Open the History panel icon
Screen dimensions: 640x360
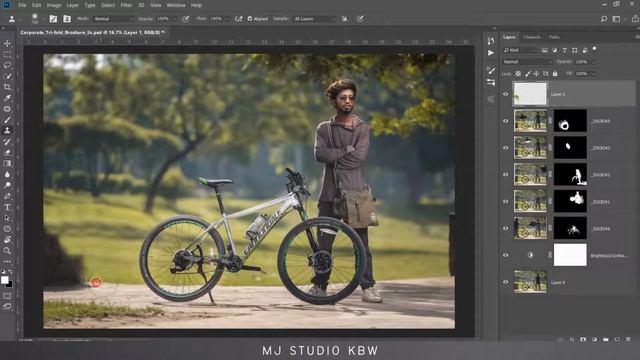point(491,40)
